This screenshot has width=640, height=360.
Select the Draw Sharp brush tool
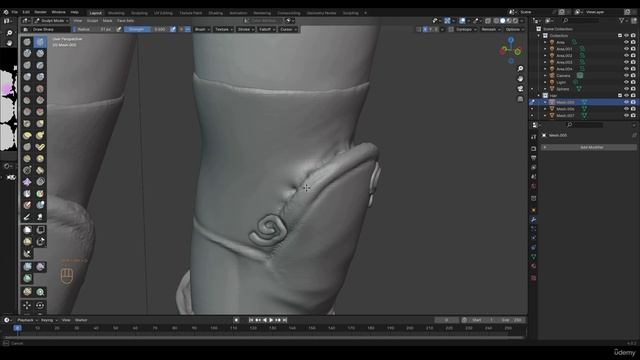pos(40,42)
